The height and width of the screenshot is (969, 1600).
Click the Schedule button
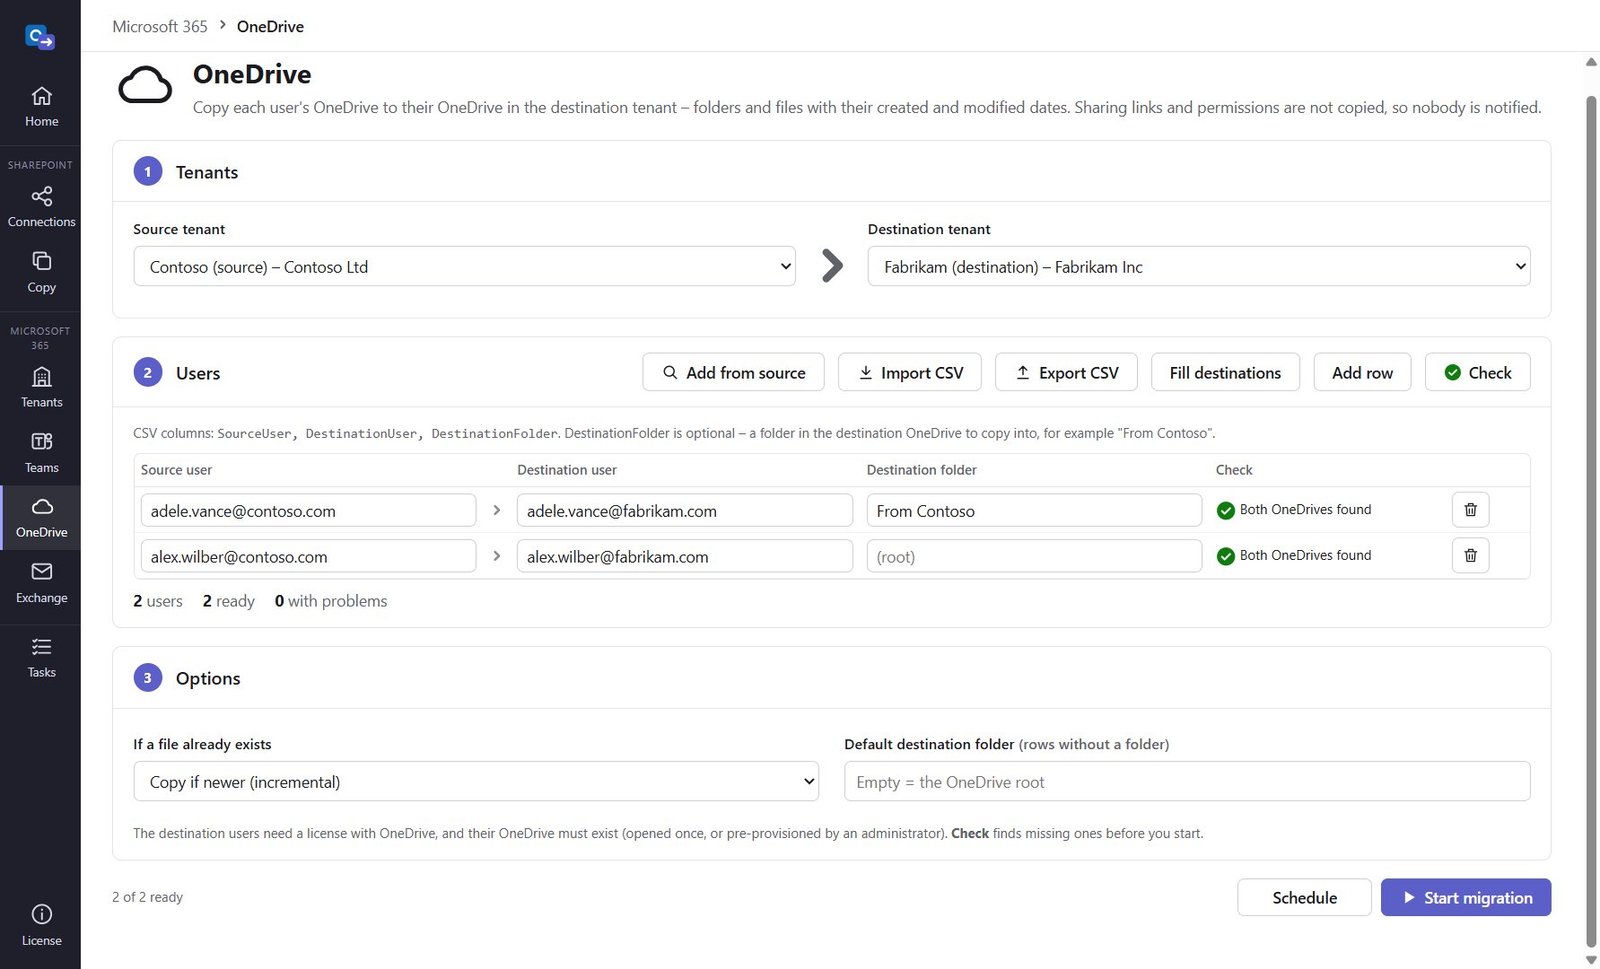[1304, 897]
